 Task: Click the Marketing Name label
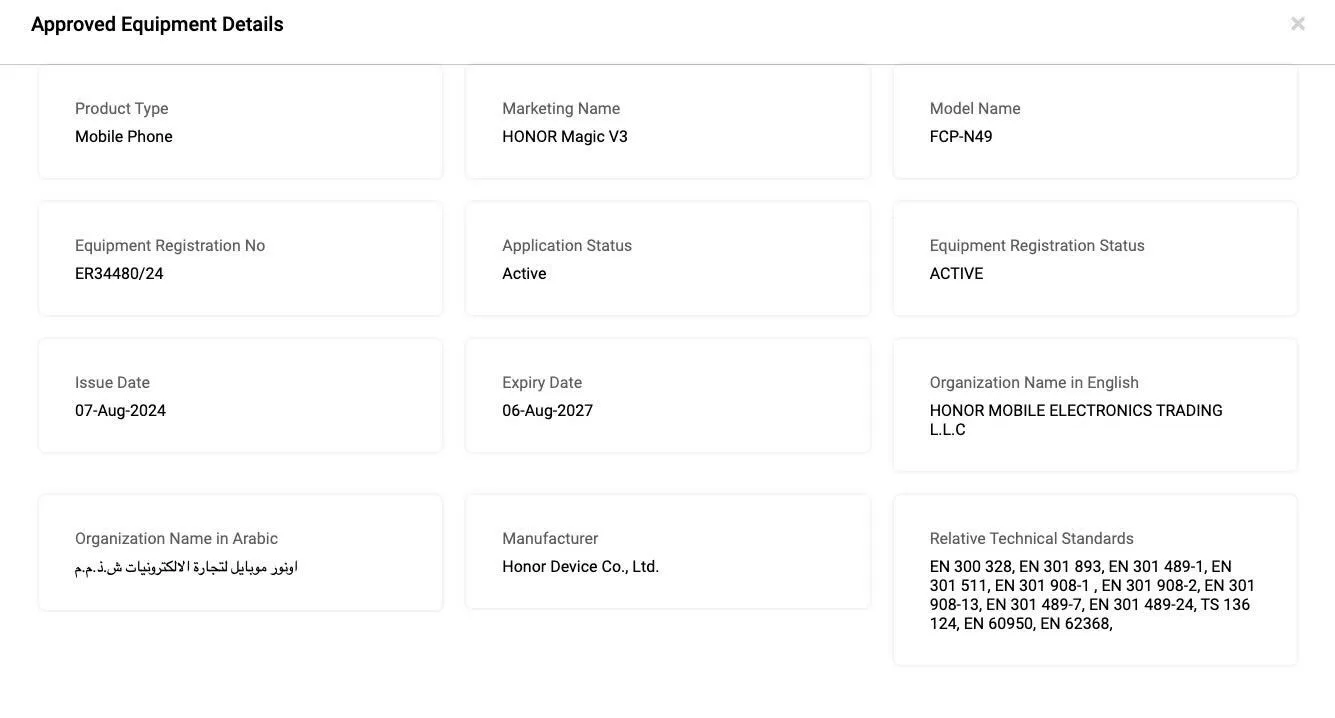coord(561,109)
